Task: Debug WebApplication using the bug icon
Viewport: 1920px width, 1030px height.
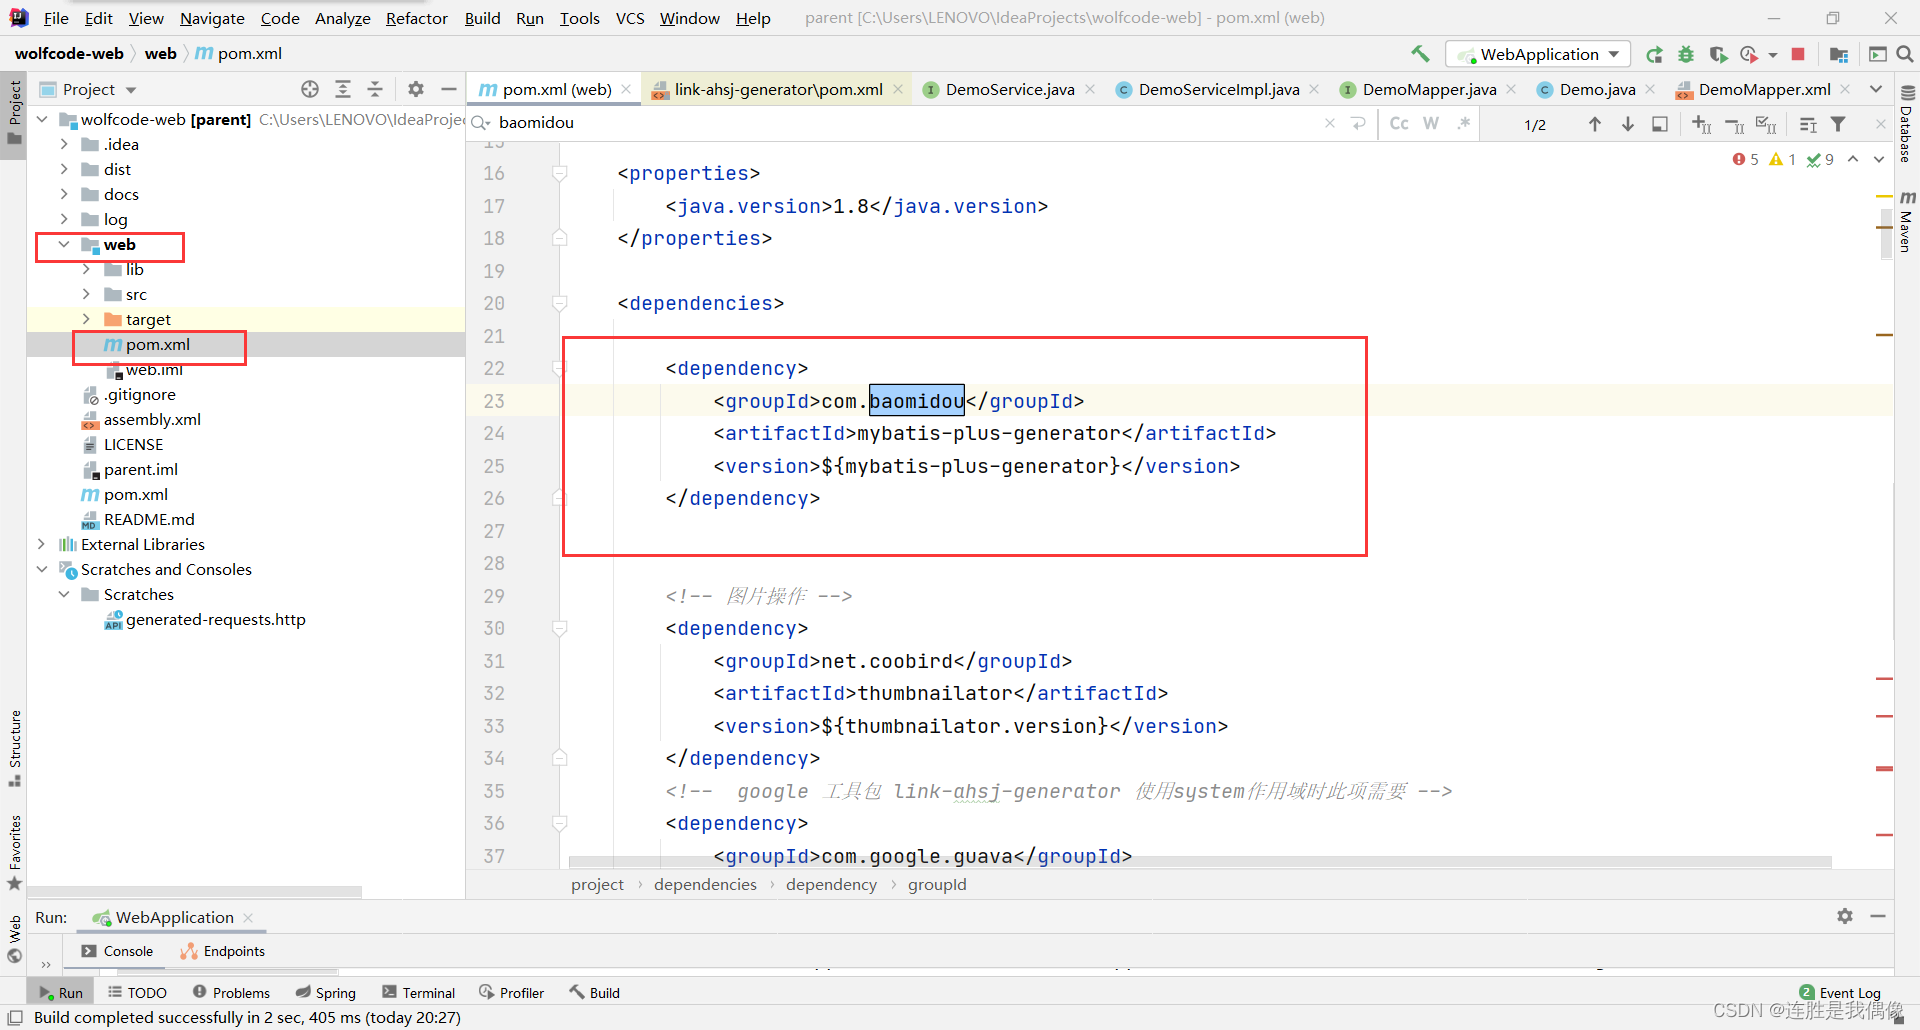Action: pyautogui.click(x=1686, y=54)
